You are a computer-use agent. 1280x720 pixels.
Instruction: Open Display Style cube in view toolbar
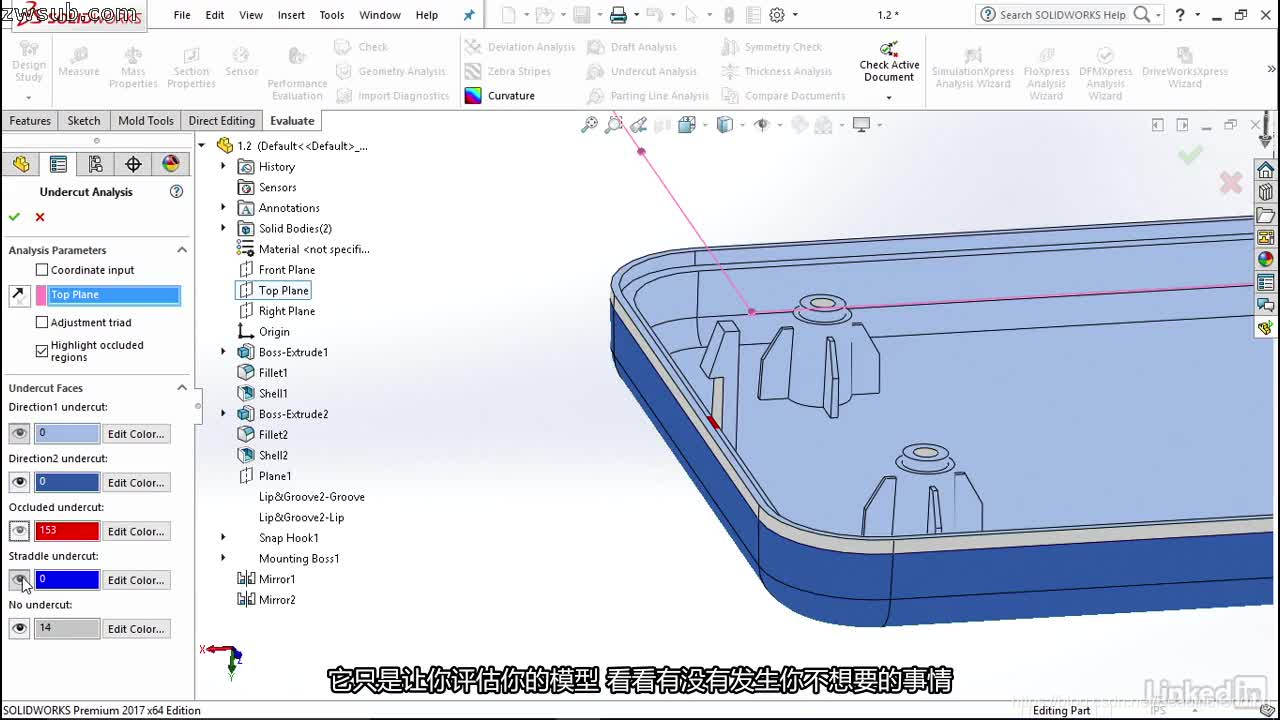coord(725,124)
